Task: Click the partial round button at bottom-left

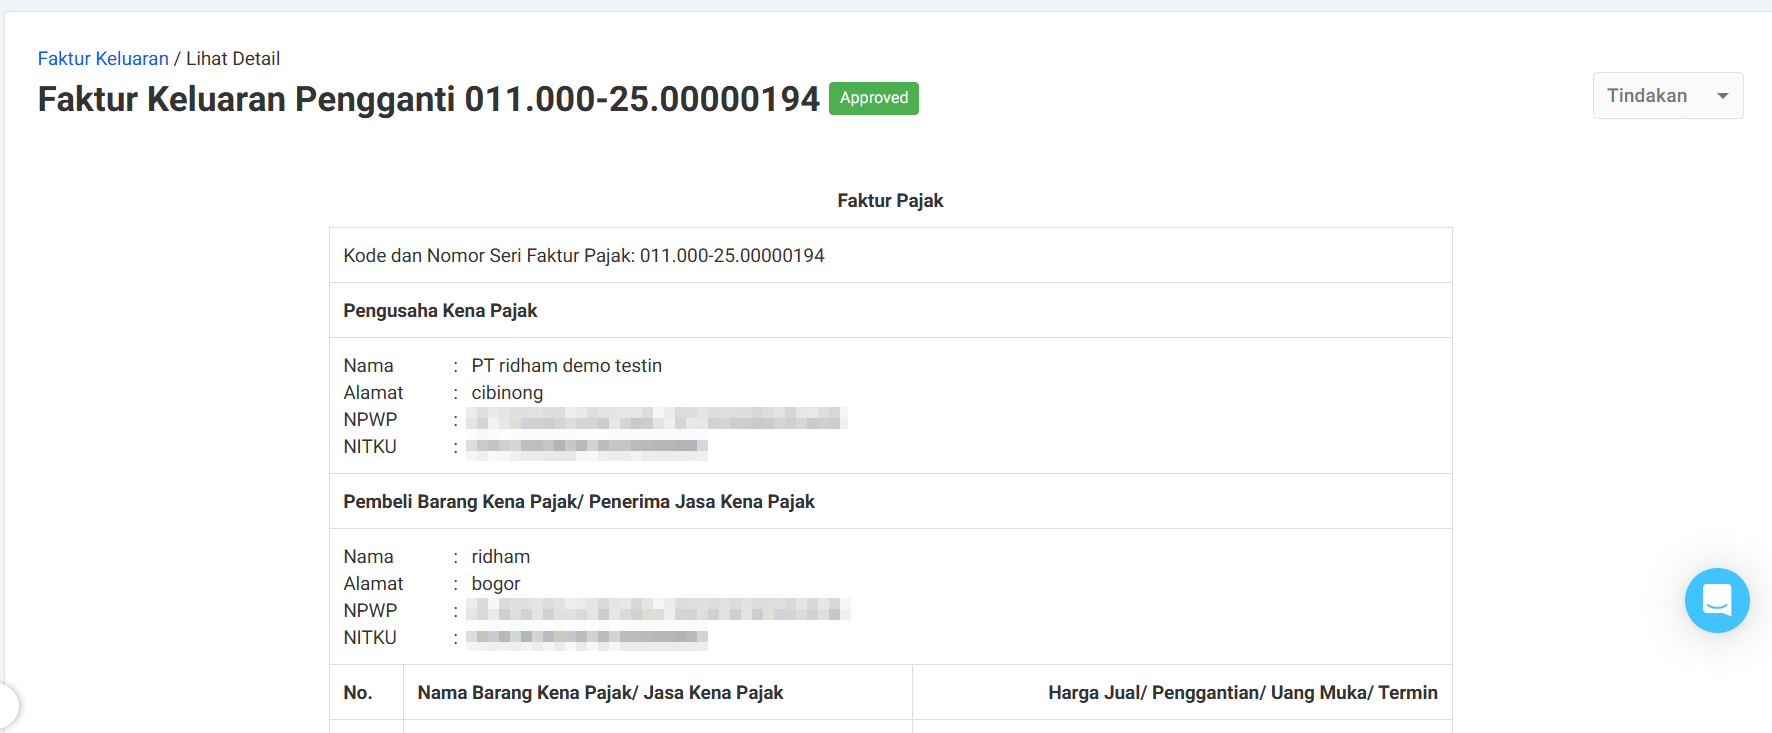Action: 6,705
